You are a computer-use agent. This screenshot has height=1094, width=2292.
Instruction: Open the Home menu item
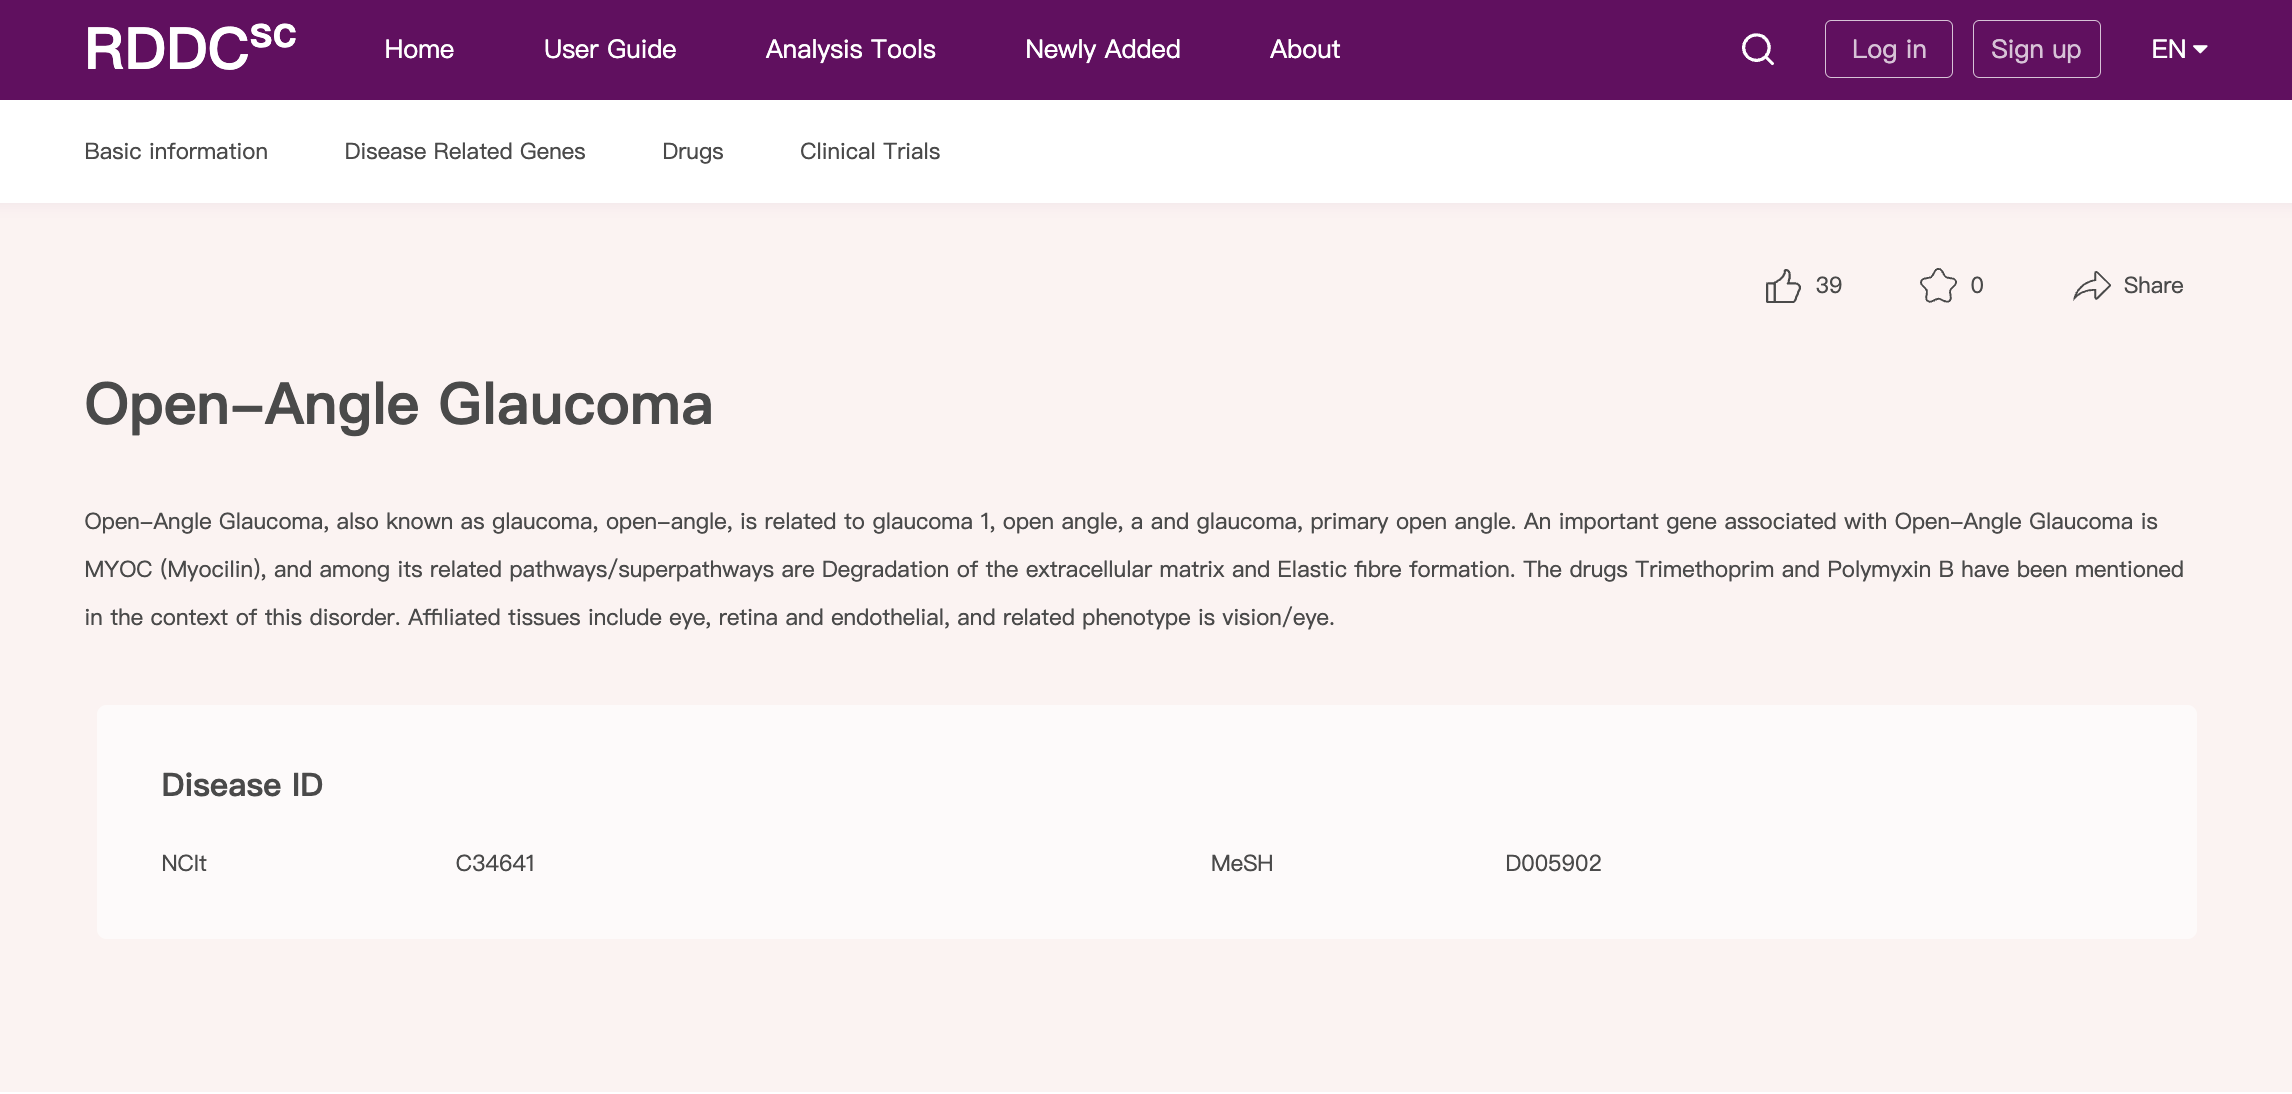419,49
